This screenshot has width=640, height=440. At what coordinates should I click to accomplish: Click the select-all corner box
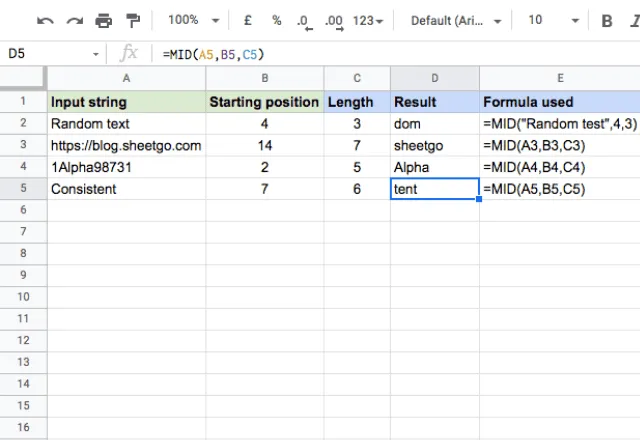tap(23, 78)
